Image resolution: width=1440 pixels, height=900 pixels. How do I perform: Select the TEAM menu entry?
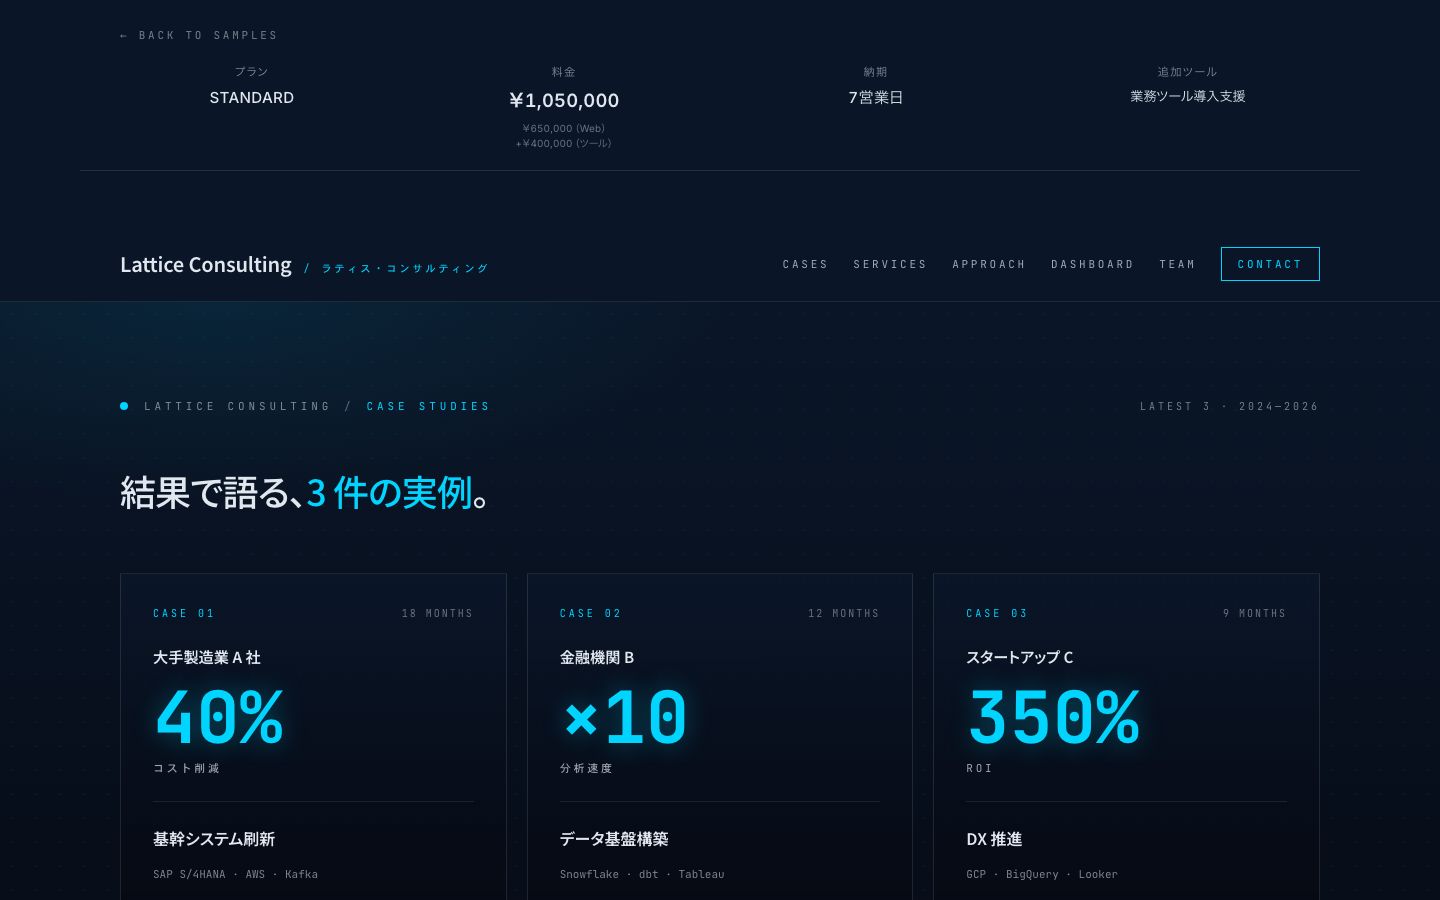coord(1177,264)
